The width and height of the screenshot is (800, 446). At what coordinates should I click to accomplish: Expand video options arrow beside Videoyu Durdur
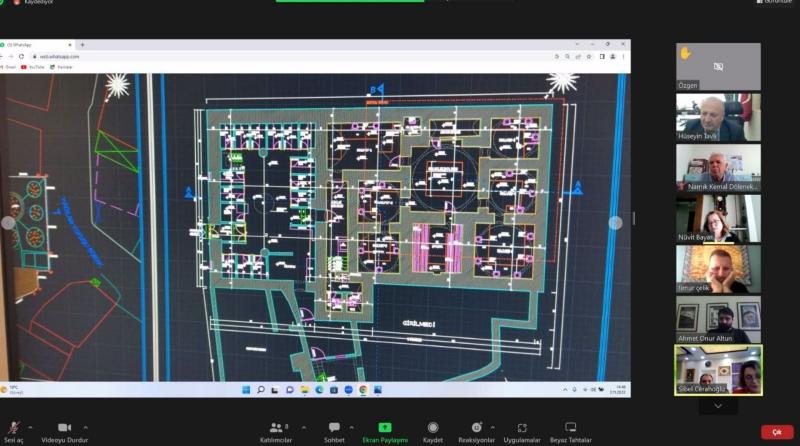[86, 427]
